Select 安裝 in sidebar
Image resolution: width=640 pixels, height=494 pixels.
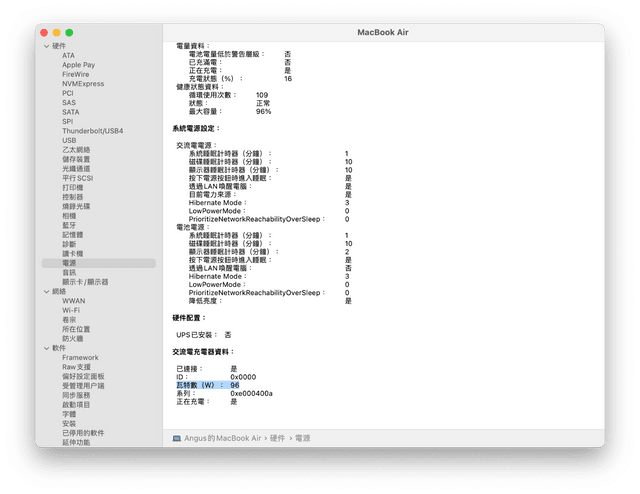[69, 424]
